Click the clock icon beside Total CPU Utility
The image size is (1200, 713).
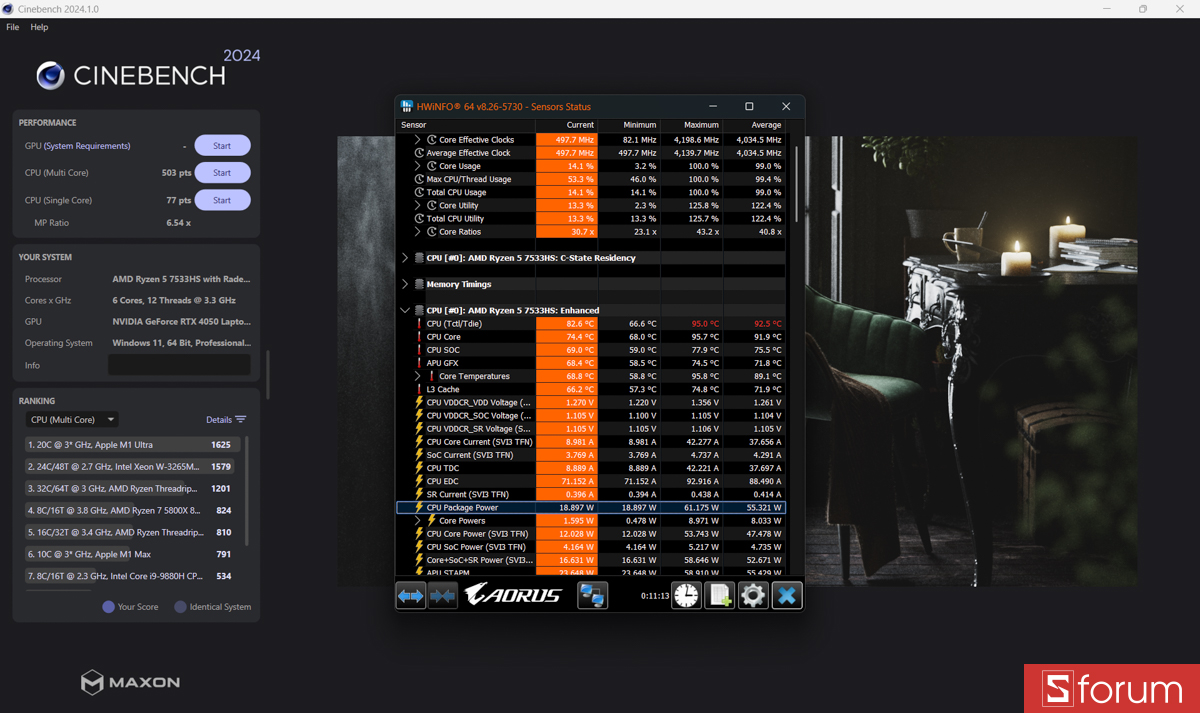(x=420, y=218)
